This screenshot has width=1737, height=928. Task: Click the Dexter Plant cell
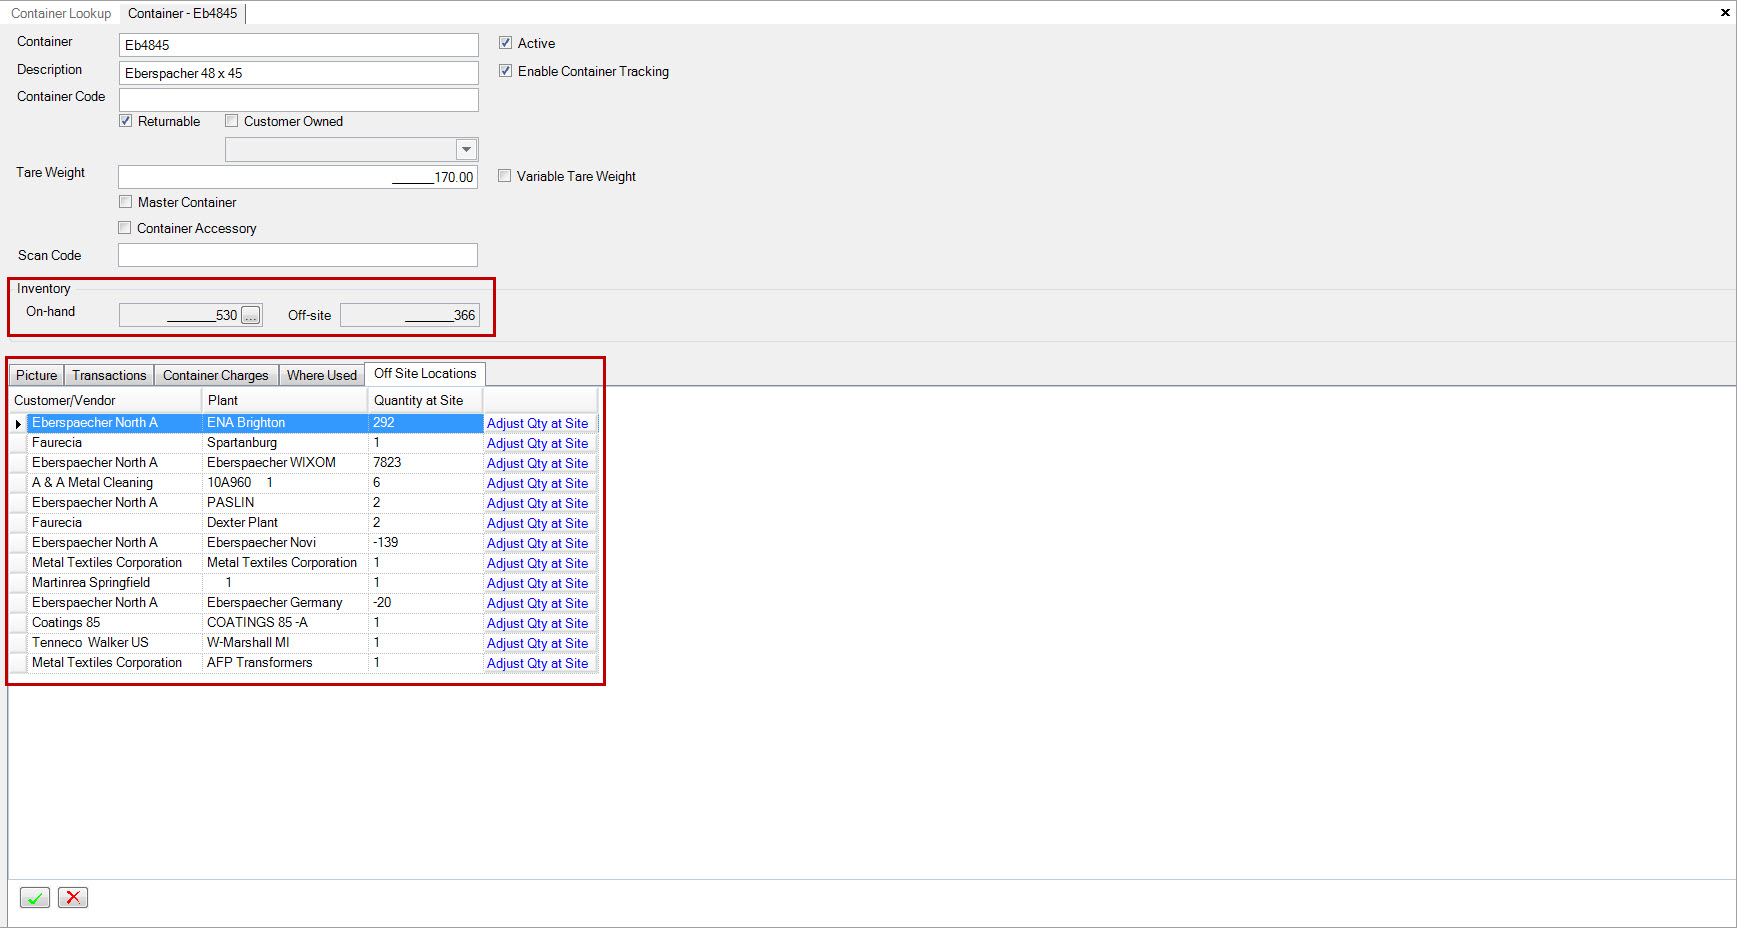[x=285, y=523]
